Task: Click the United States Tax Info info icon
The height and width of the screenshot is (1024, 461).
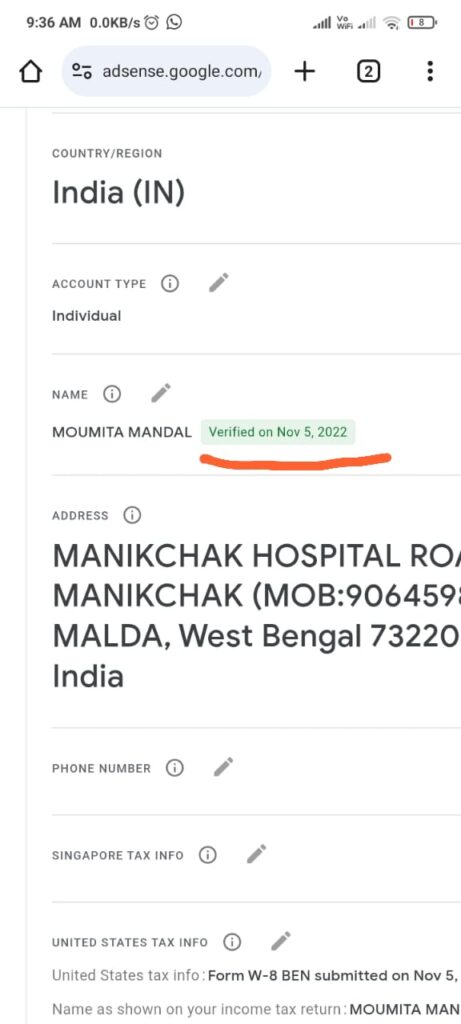Action: tap(232, 942)
